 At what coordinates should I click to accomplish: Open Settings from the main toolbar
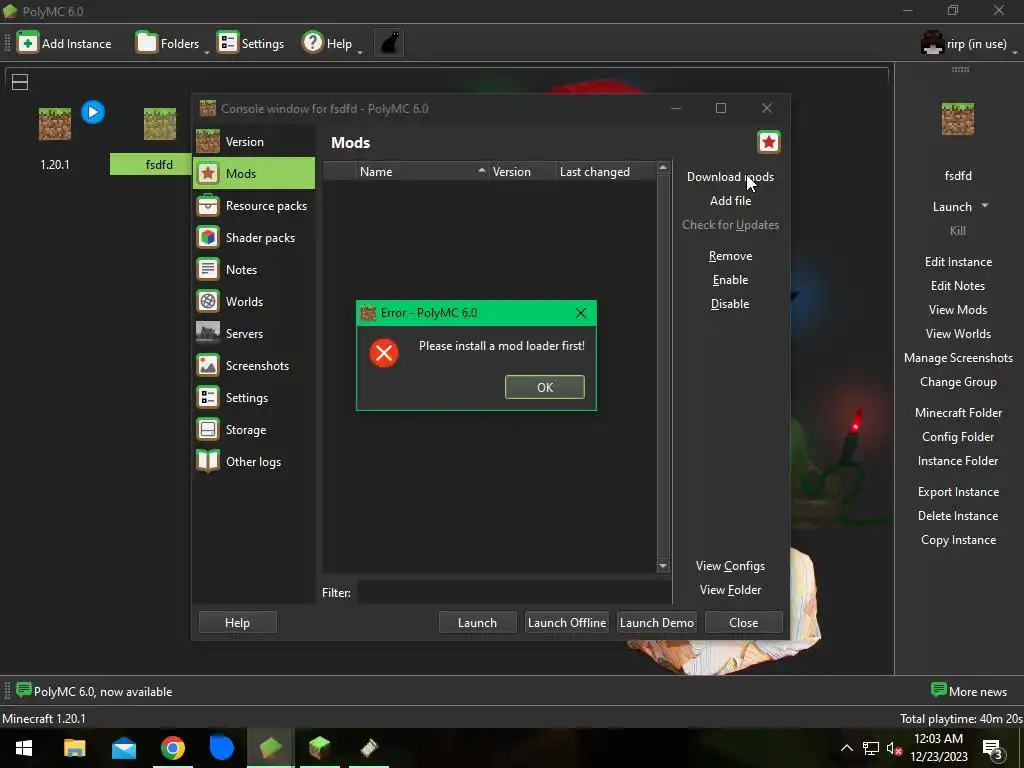pos(251,44)
